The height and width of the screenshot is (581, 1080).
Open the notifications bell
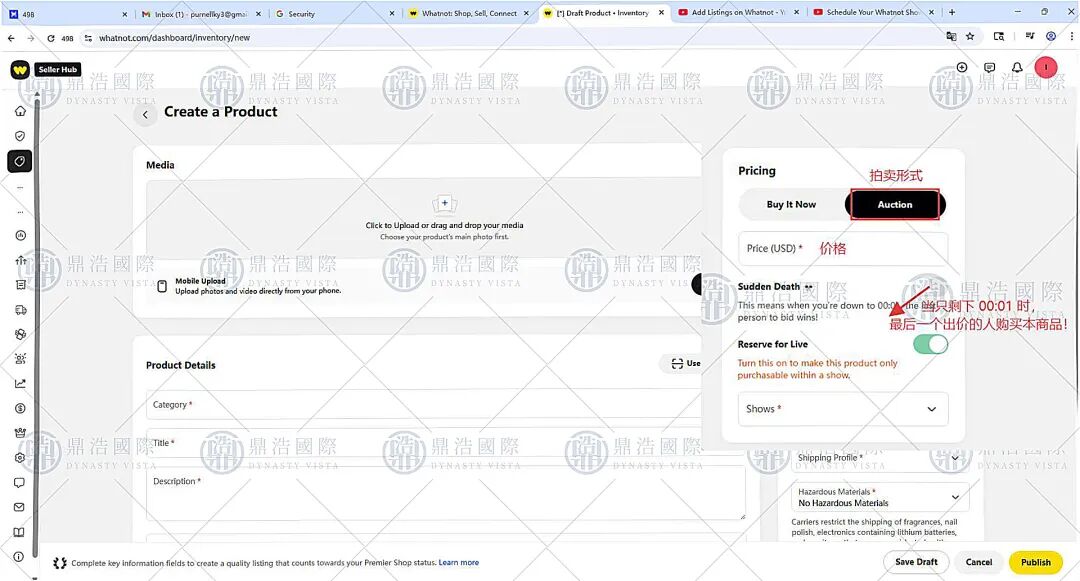pyautogui.click(x=1017, y=67)
